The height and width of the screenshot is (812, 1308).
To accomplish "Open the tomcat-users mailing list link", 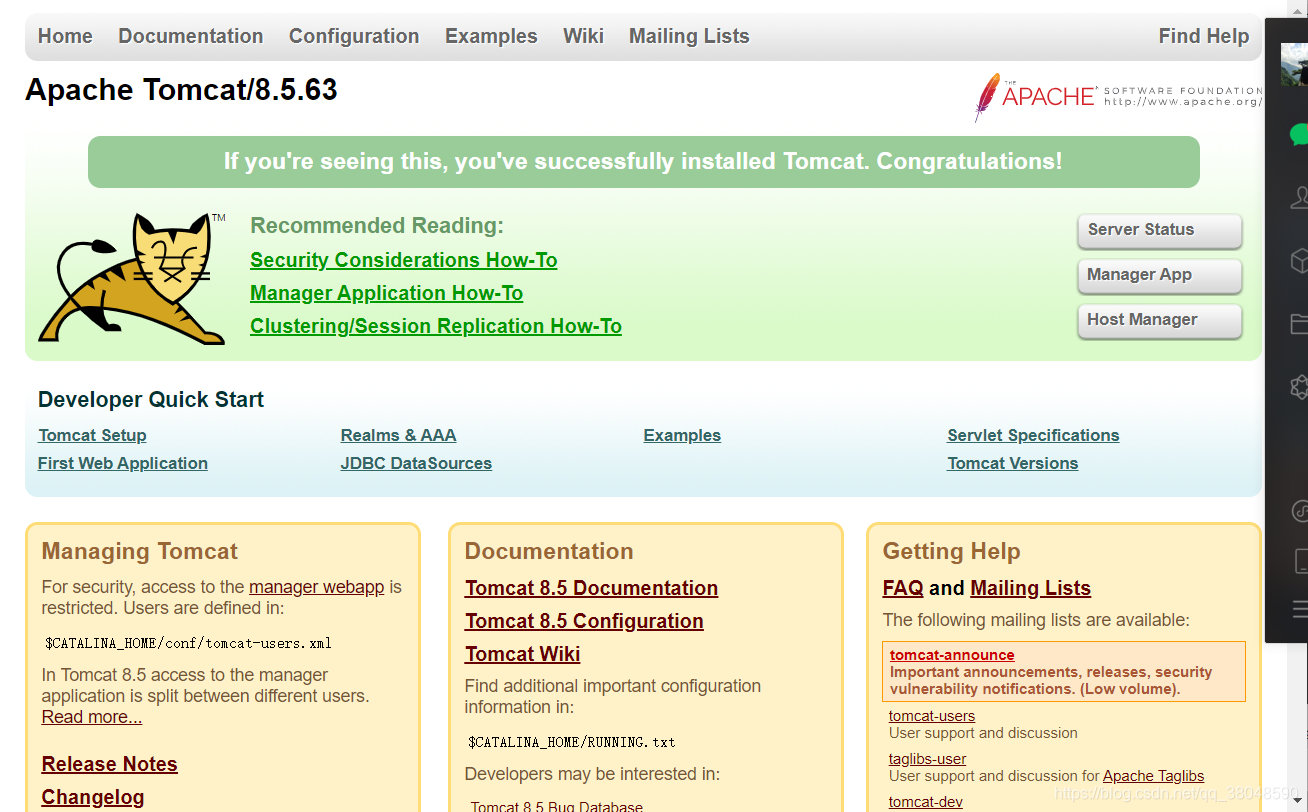I will pos(932,716).
